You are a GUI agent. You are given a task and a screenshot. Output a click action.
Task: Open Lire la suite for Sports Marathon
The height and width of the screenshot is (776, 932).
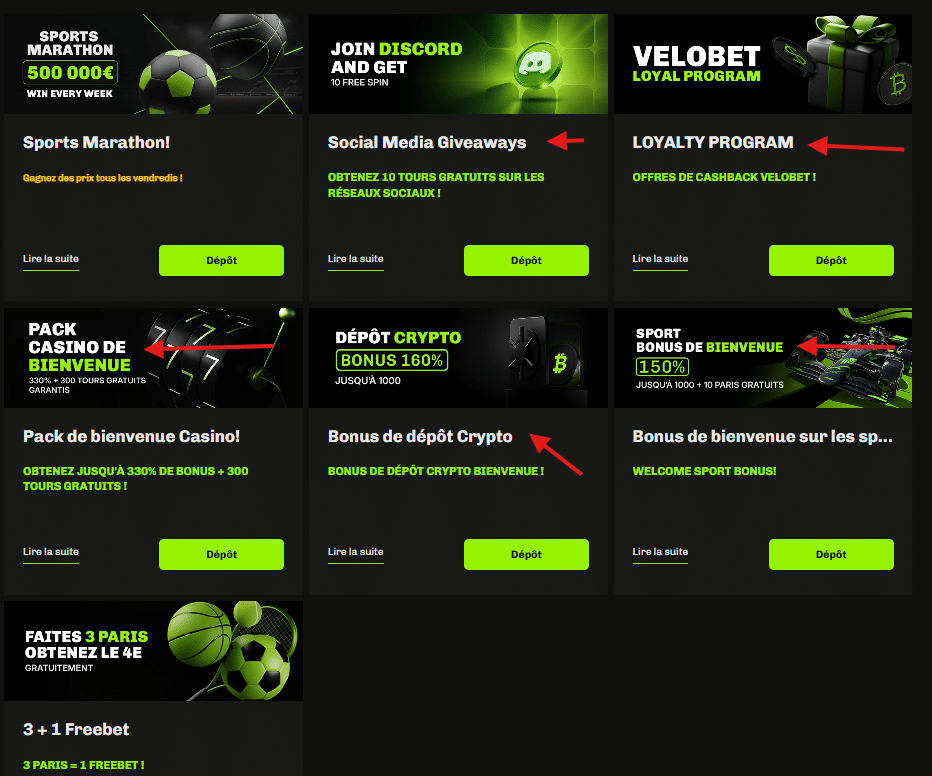[51, 259]
